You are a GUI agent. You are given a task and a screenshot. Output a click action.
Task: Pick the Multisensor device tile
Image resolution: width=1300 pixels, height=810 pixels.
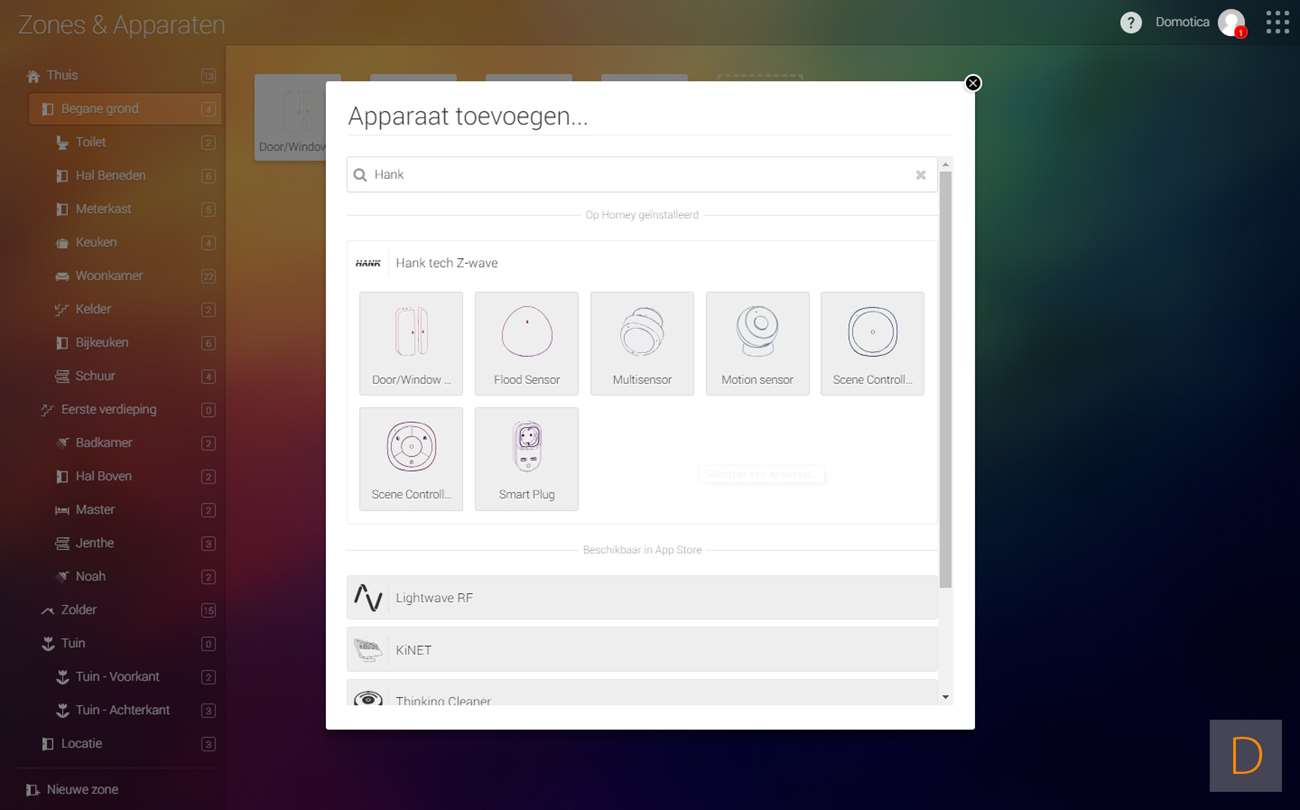pyautogui.click(x=642, y=343)
